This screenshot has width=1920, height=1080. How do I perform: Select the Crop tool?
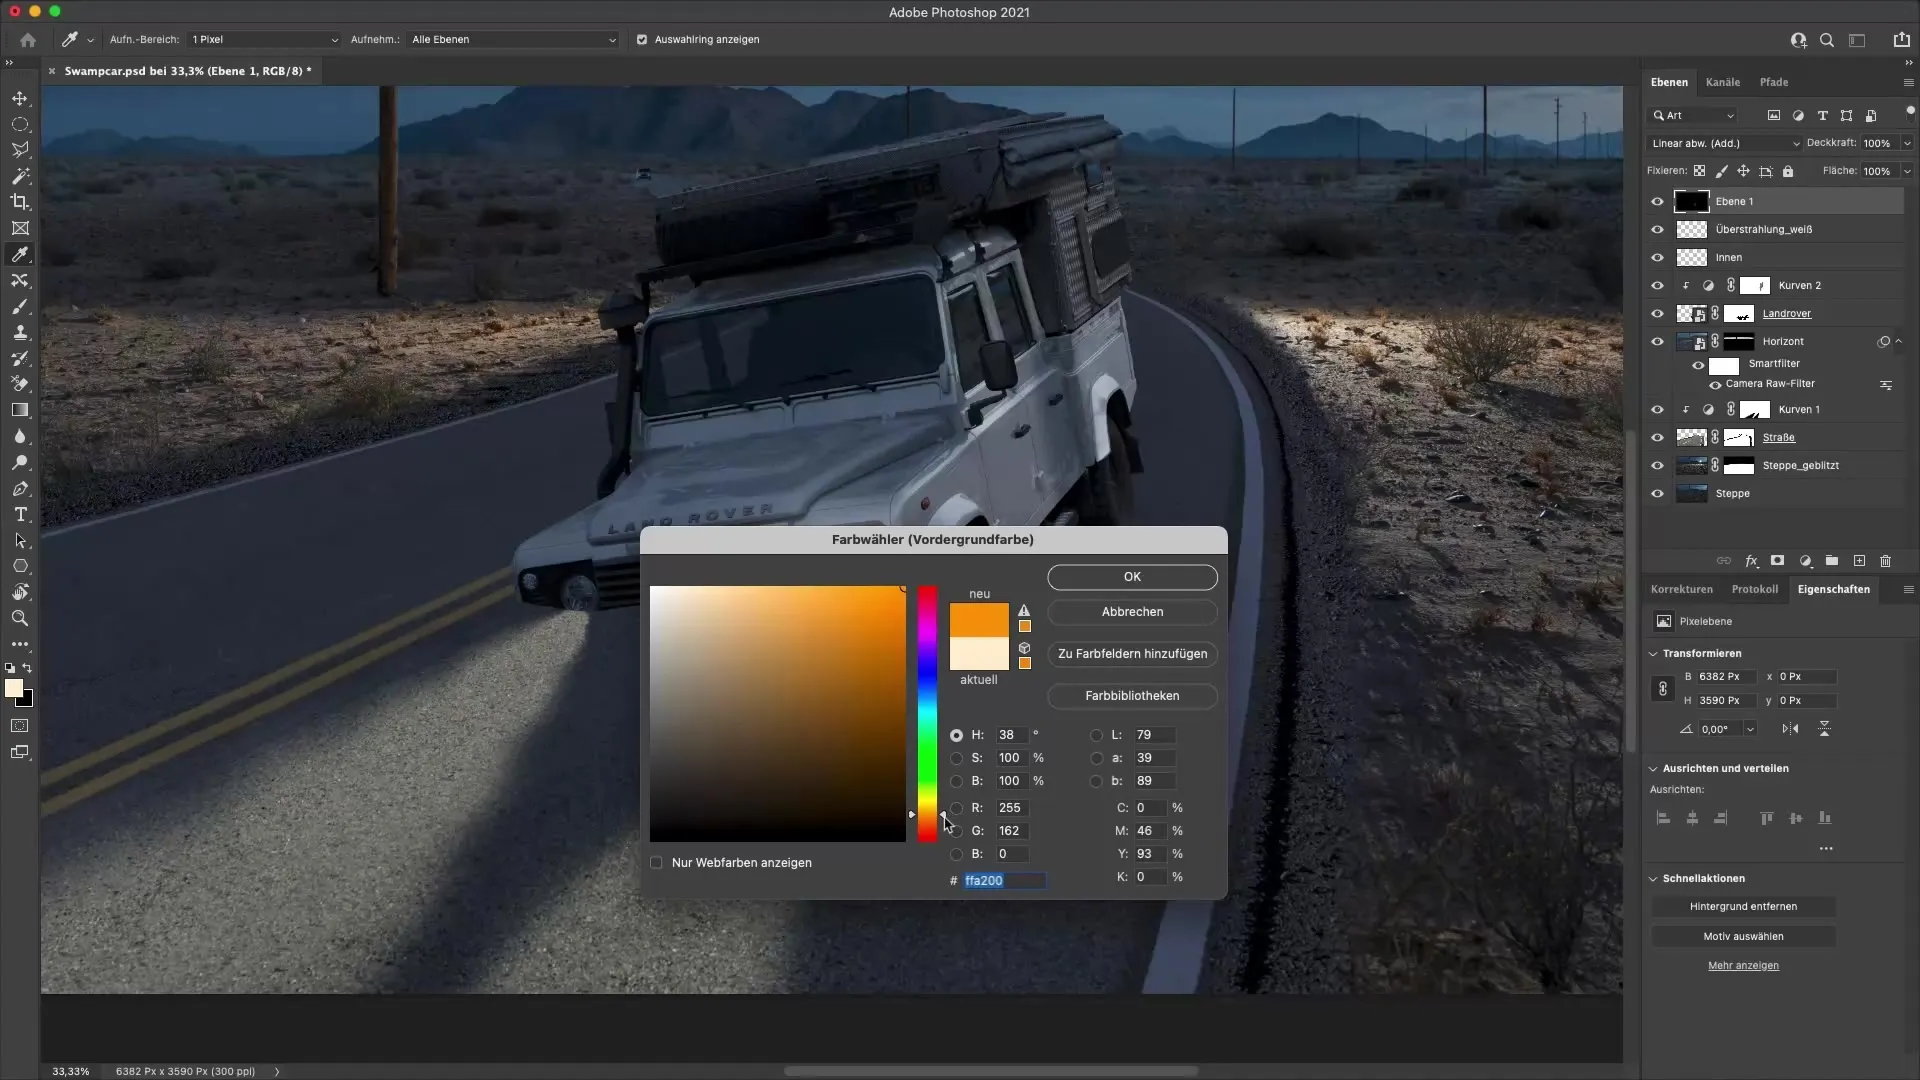(20, 202)
